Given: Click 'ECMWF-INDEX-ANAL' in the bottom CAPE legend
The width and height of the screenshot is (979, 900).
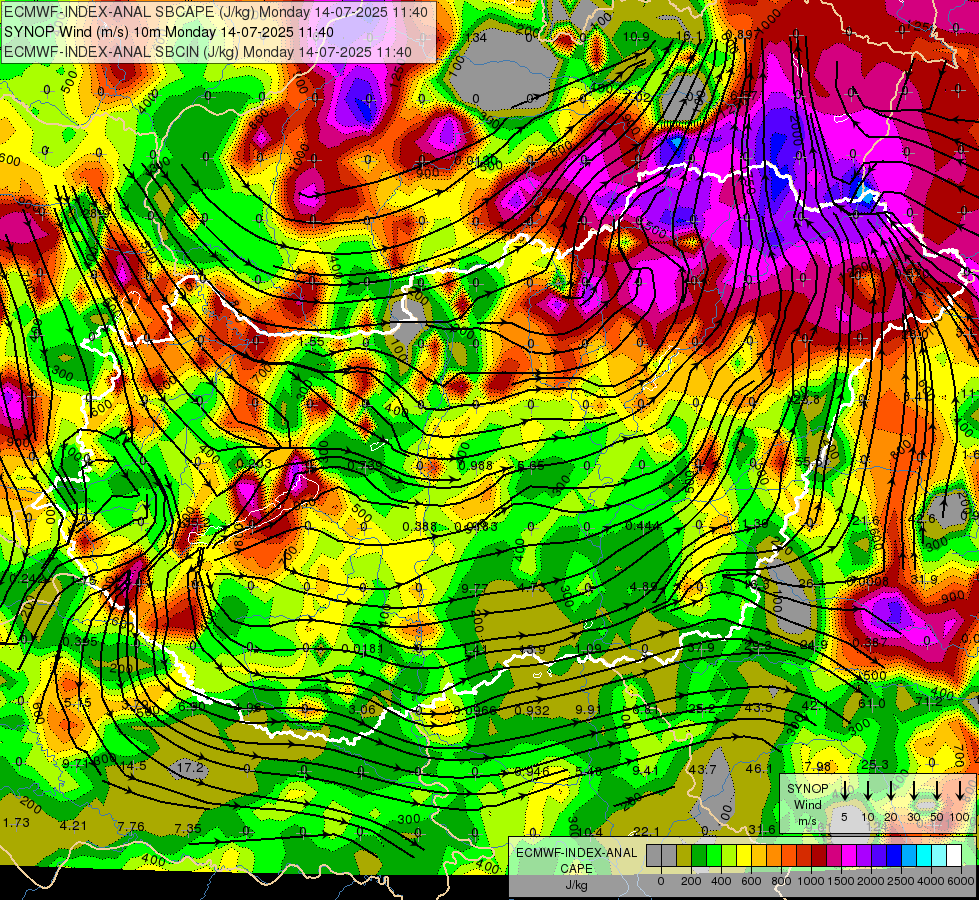Looking at the screenshot, I should (x=577, y=853).
